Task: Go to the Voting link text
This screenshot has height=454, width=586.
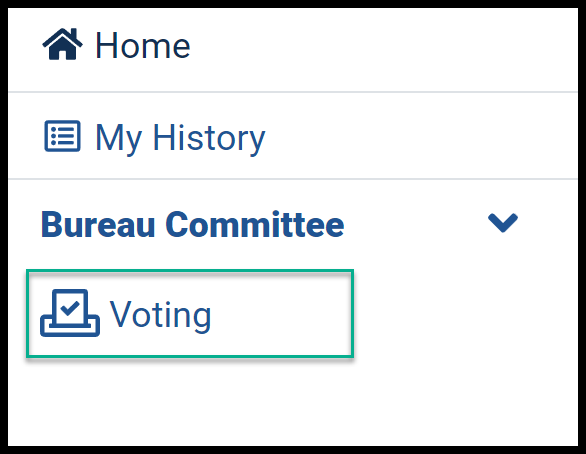Action: coord(161,315)
